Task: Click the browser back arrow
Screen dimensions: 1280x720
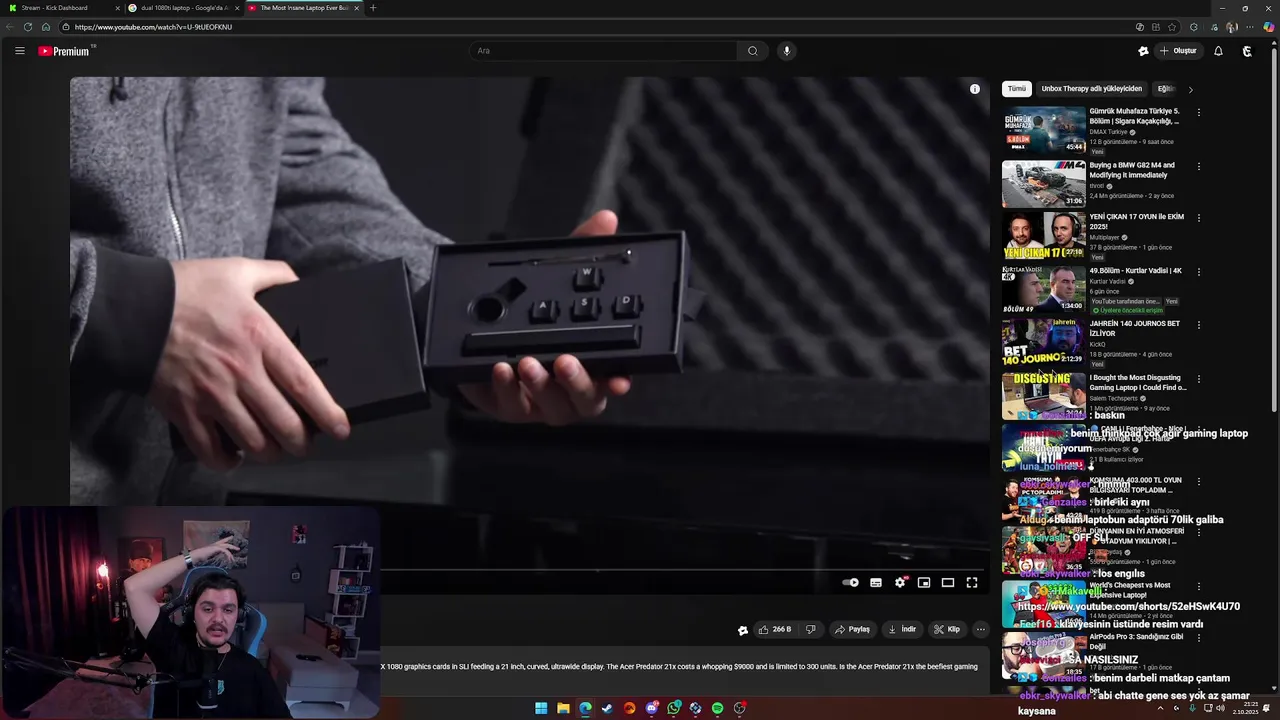Action: pos(10,27)
